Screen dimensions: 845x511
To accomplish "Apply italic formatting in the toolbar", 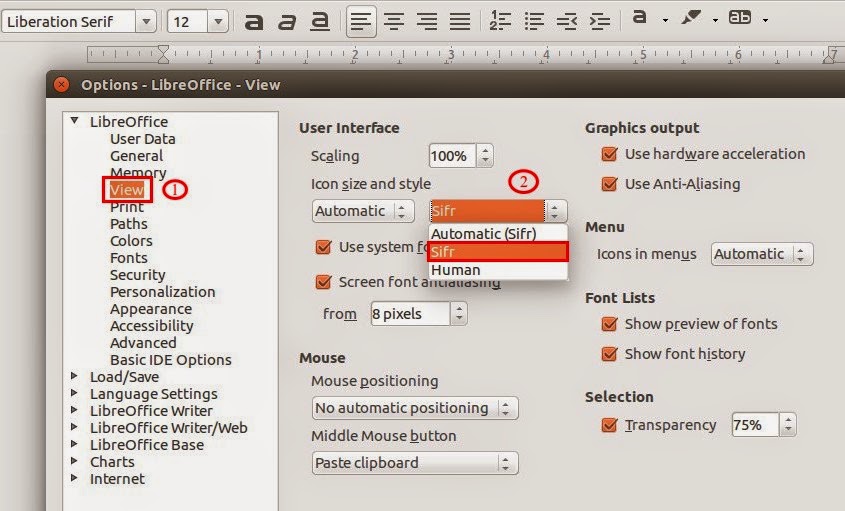I will pos(287,22).
